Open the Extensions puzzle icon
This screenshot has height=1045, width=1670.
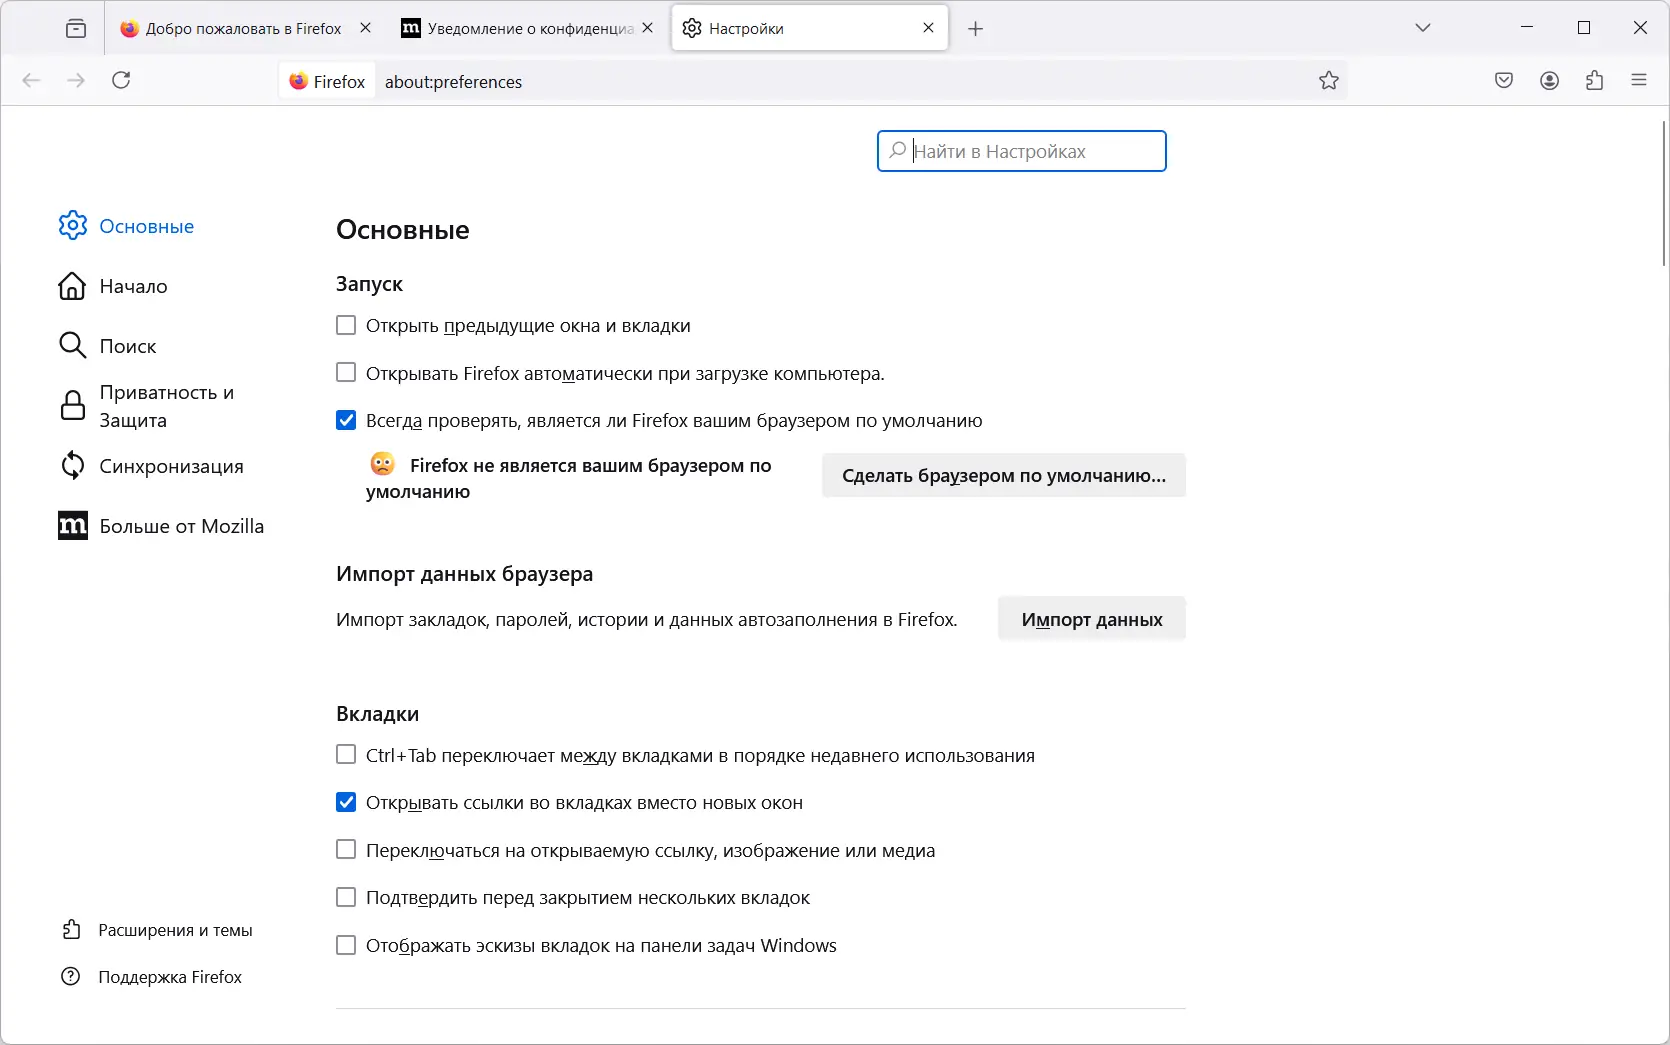click(x=1595, y=81)
